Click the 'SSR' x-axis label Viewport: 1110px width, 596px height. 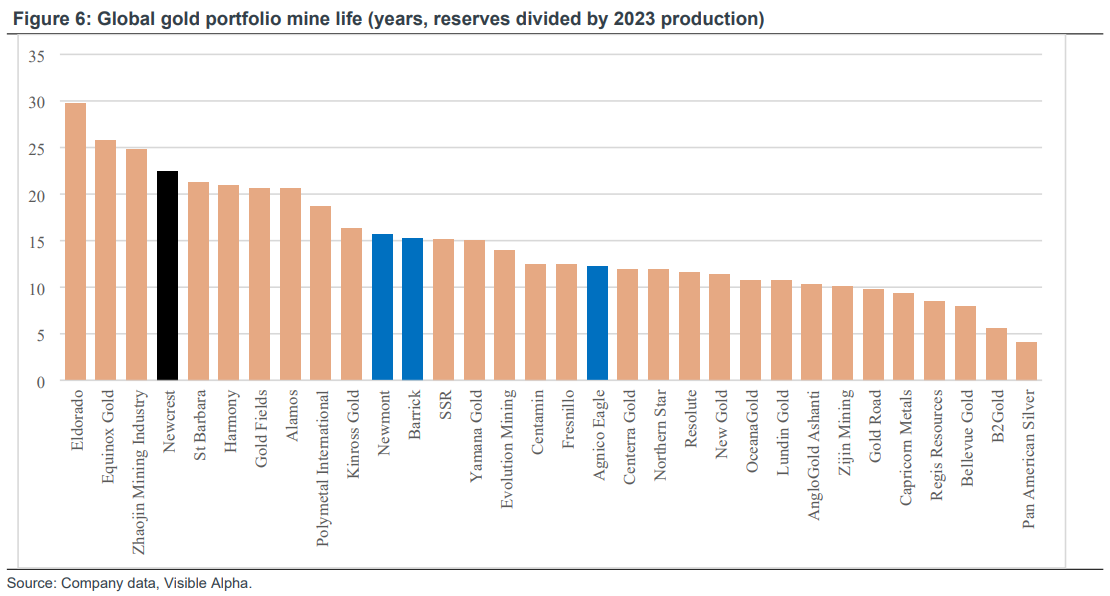pos(445,405)
